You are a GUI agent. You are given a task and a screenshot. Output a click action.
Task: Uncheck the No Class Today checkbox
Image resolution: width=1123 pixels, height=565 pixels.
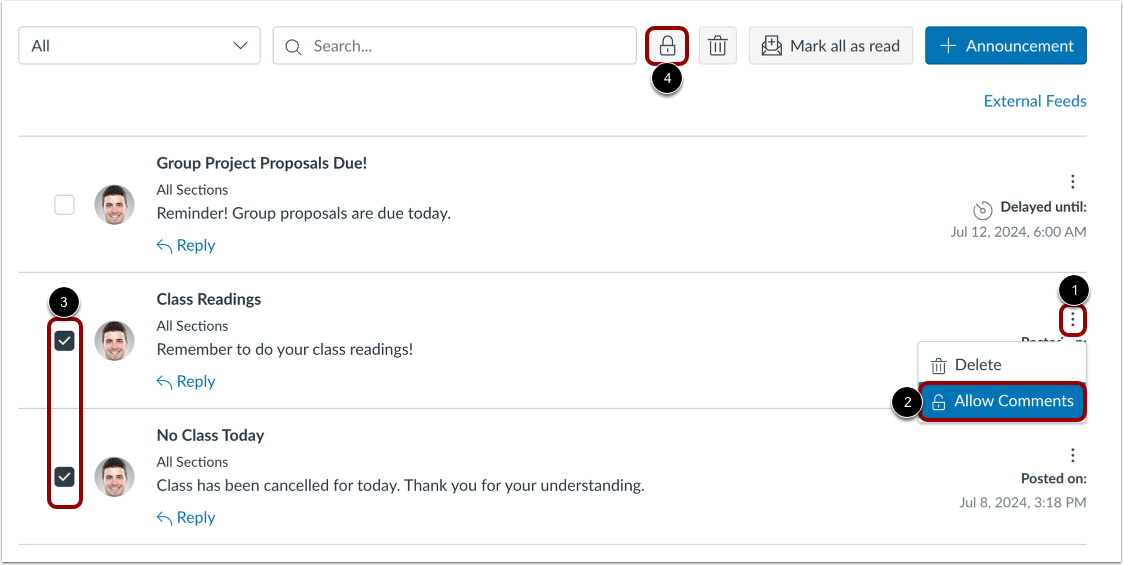pyautogui.click(x=64, y=477)
